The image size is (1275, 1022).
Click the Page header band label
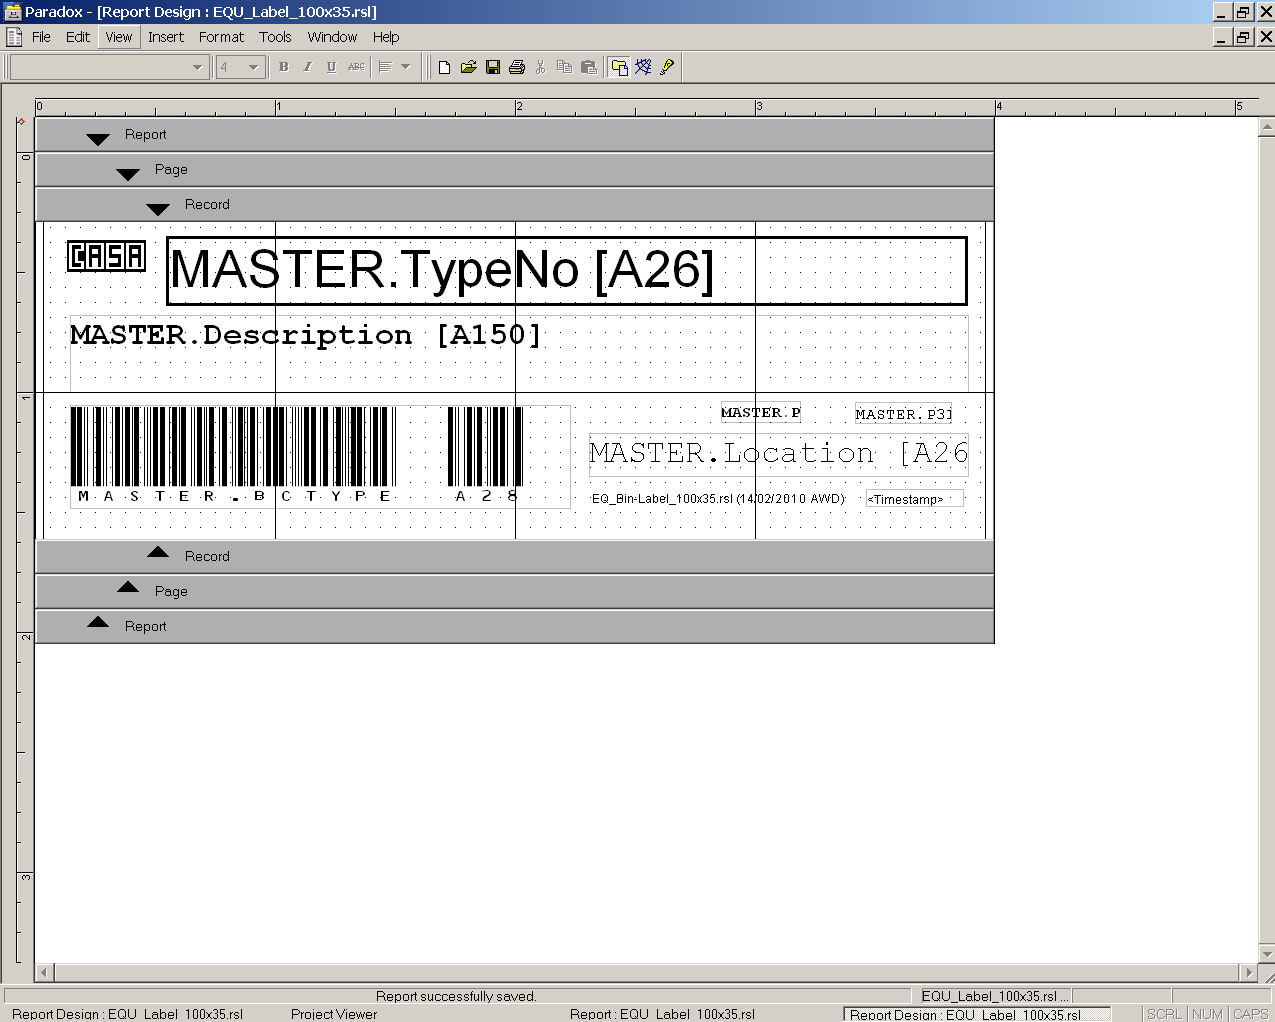pyautogui.click(x=171, y=169)
